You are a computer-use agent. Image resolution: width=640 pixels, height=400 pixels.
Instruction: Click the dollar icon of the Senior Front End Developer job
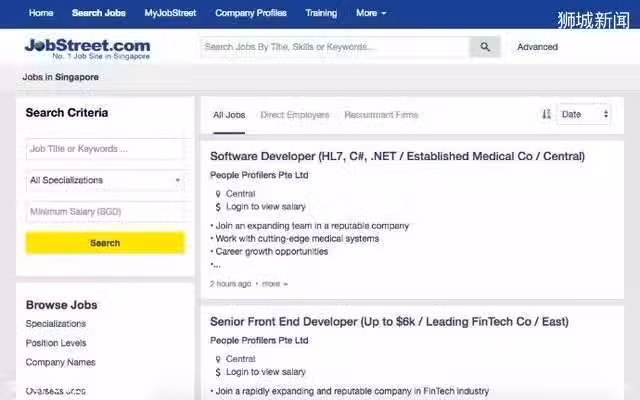tap(218, 372)
